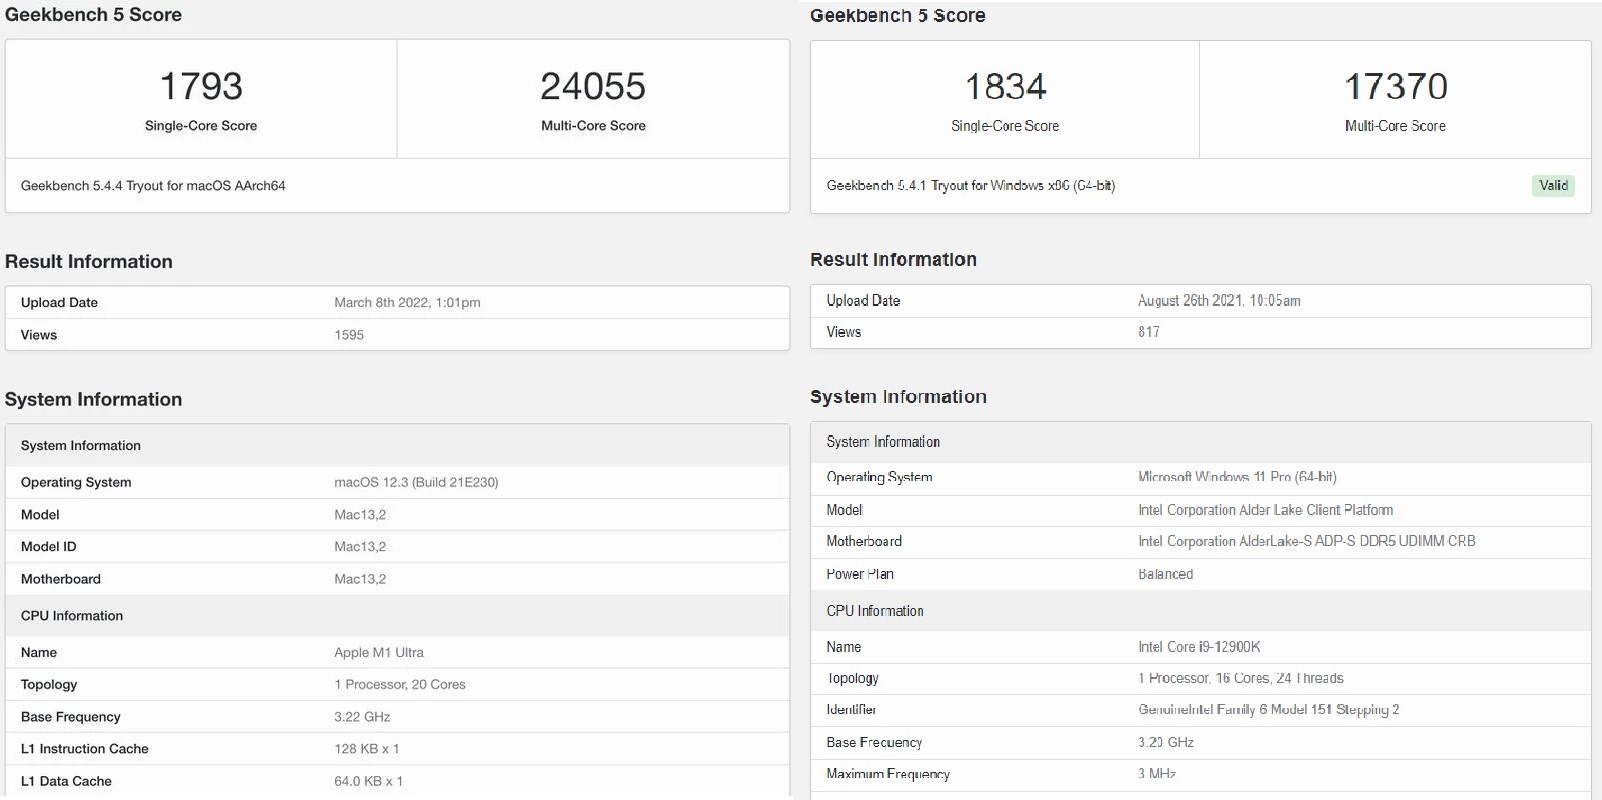Click 'Identifier' row label
This screenshot has height=800, width=1602.
[851, 710]
